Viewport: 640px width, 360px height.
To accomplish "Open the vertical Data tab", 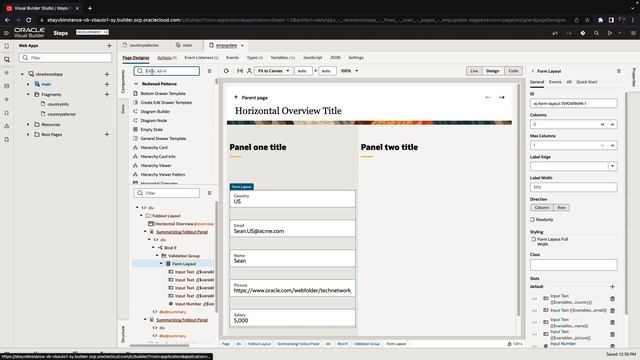I will coord(123,109).
